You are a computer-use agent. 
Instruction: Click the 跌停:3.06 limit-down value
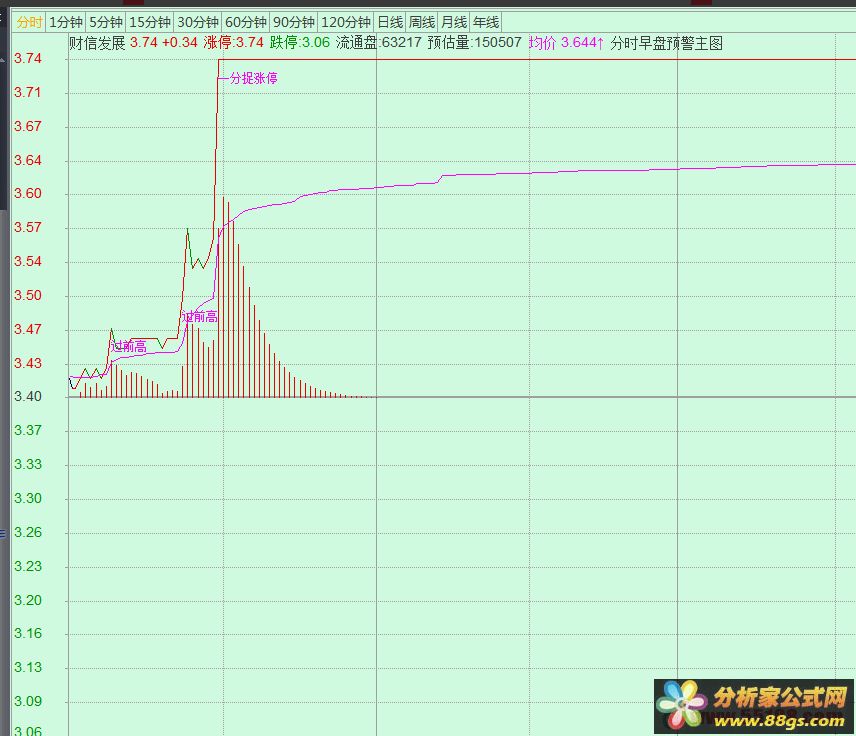[300, 43]
